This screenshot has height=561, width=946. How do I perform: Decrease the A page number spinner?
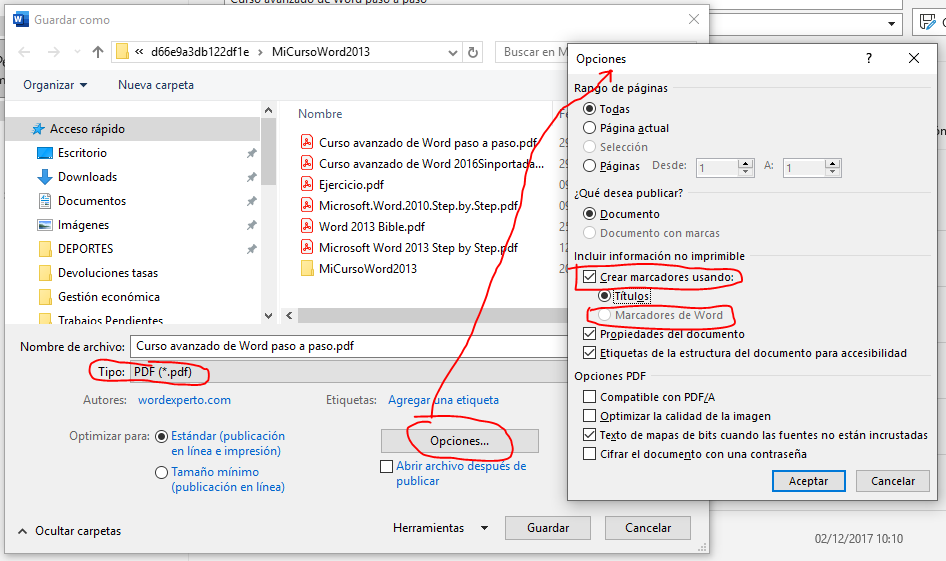(833, 172)
